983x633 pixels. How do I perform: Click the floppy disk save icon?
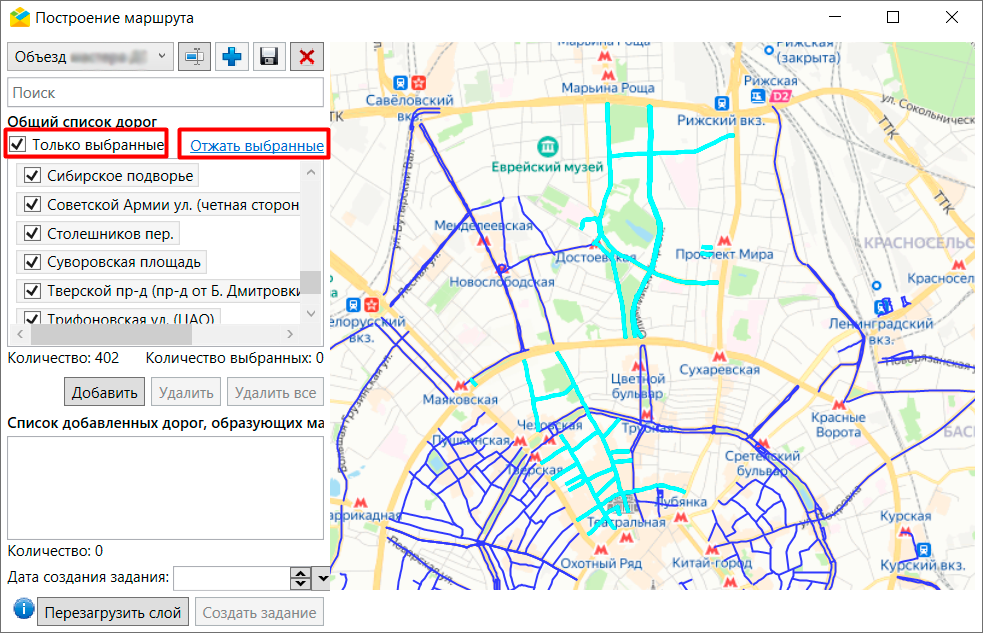[x=268, y=57]
